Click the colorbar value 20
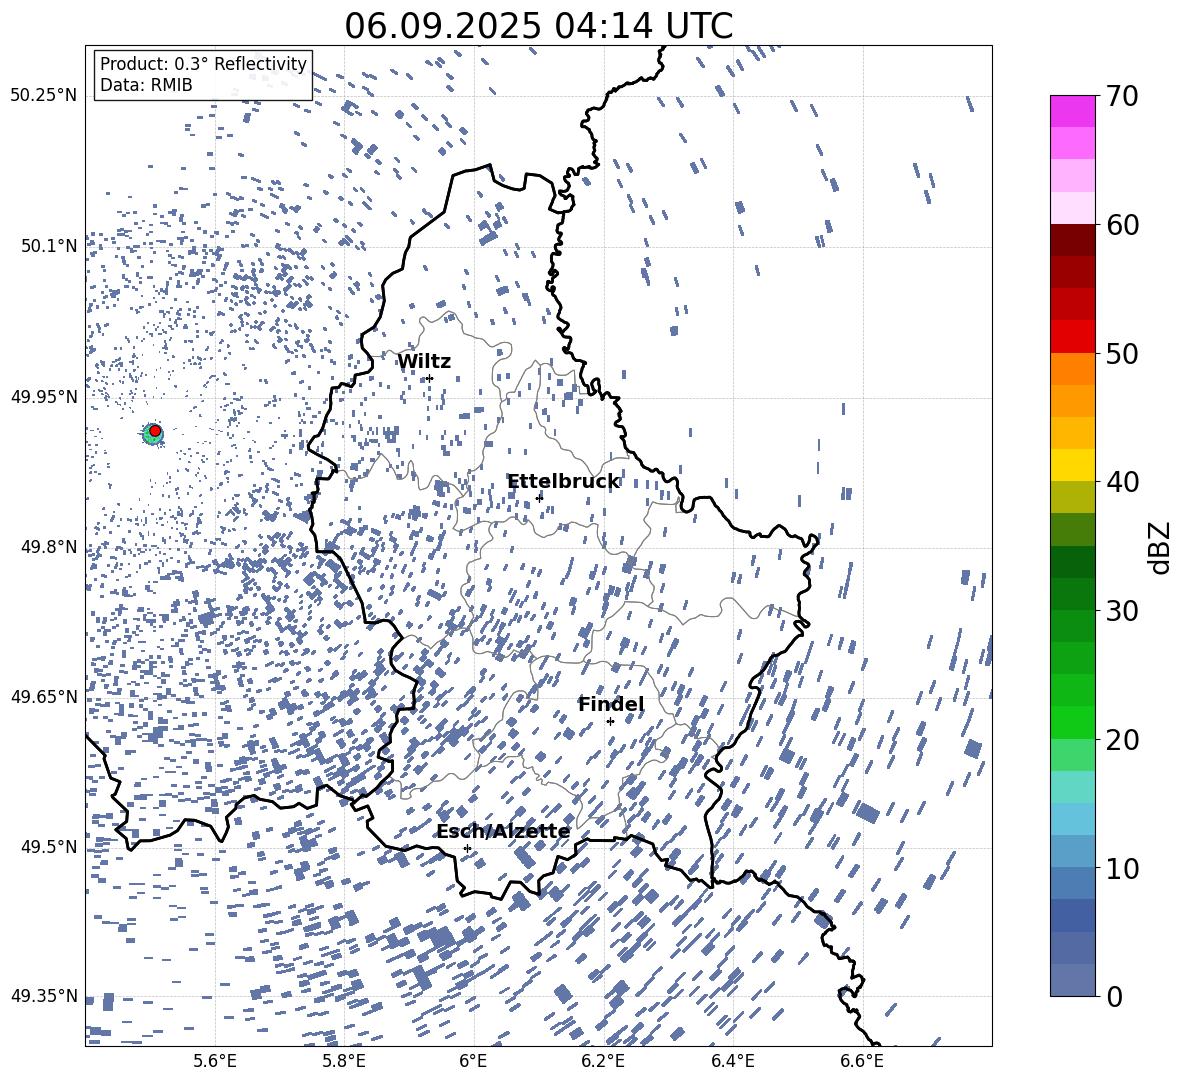Viewport: 1184px width, 1081px height. [1122, 739]
